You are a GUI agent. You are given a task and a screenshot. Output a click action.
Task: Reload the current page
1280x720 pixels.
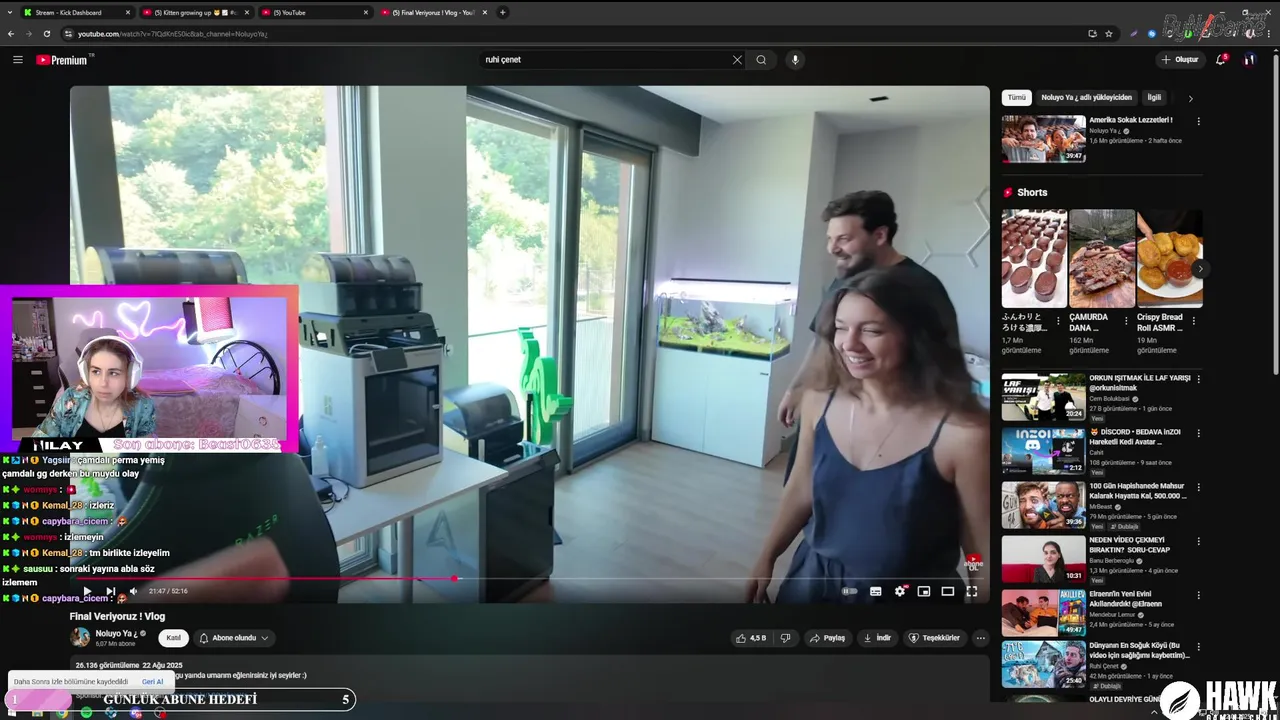(x=46, y=33)
